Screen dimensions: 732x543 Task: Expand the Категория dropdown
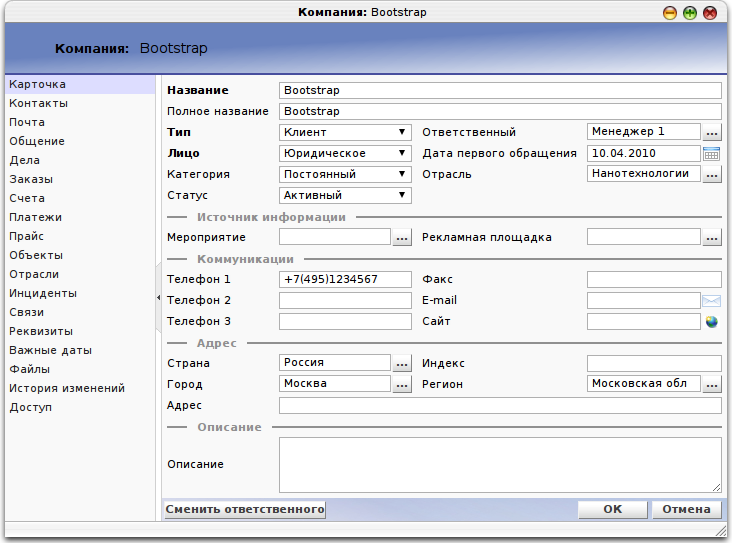[401, 174]
